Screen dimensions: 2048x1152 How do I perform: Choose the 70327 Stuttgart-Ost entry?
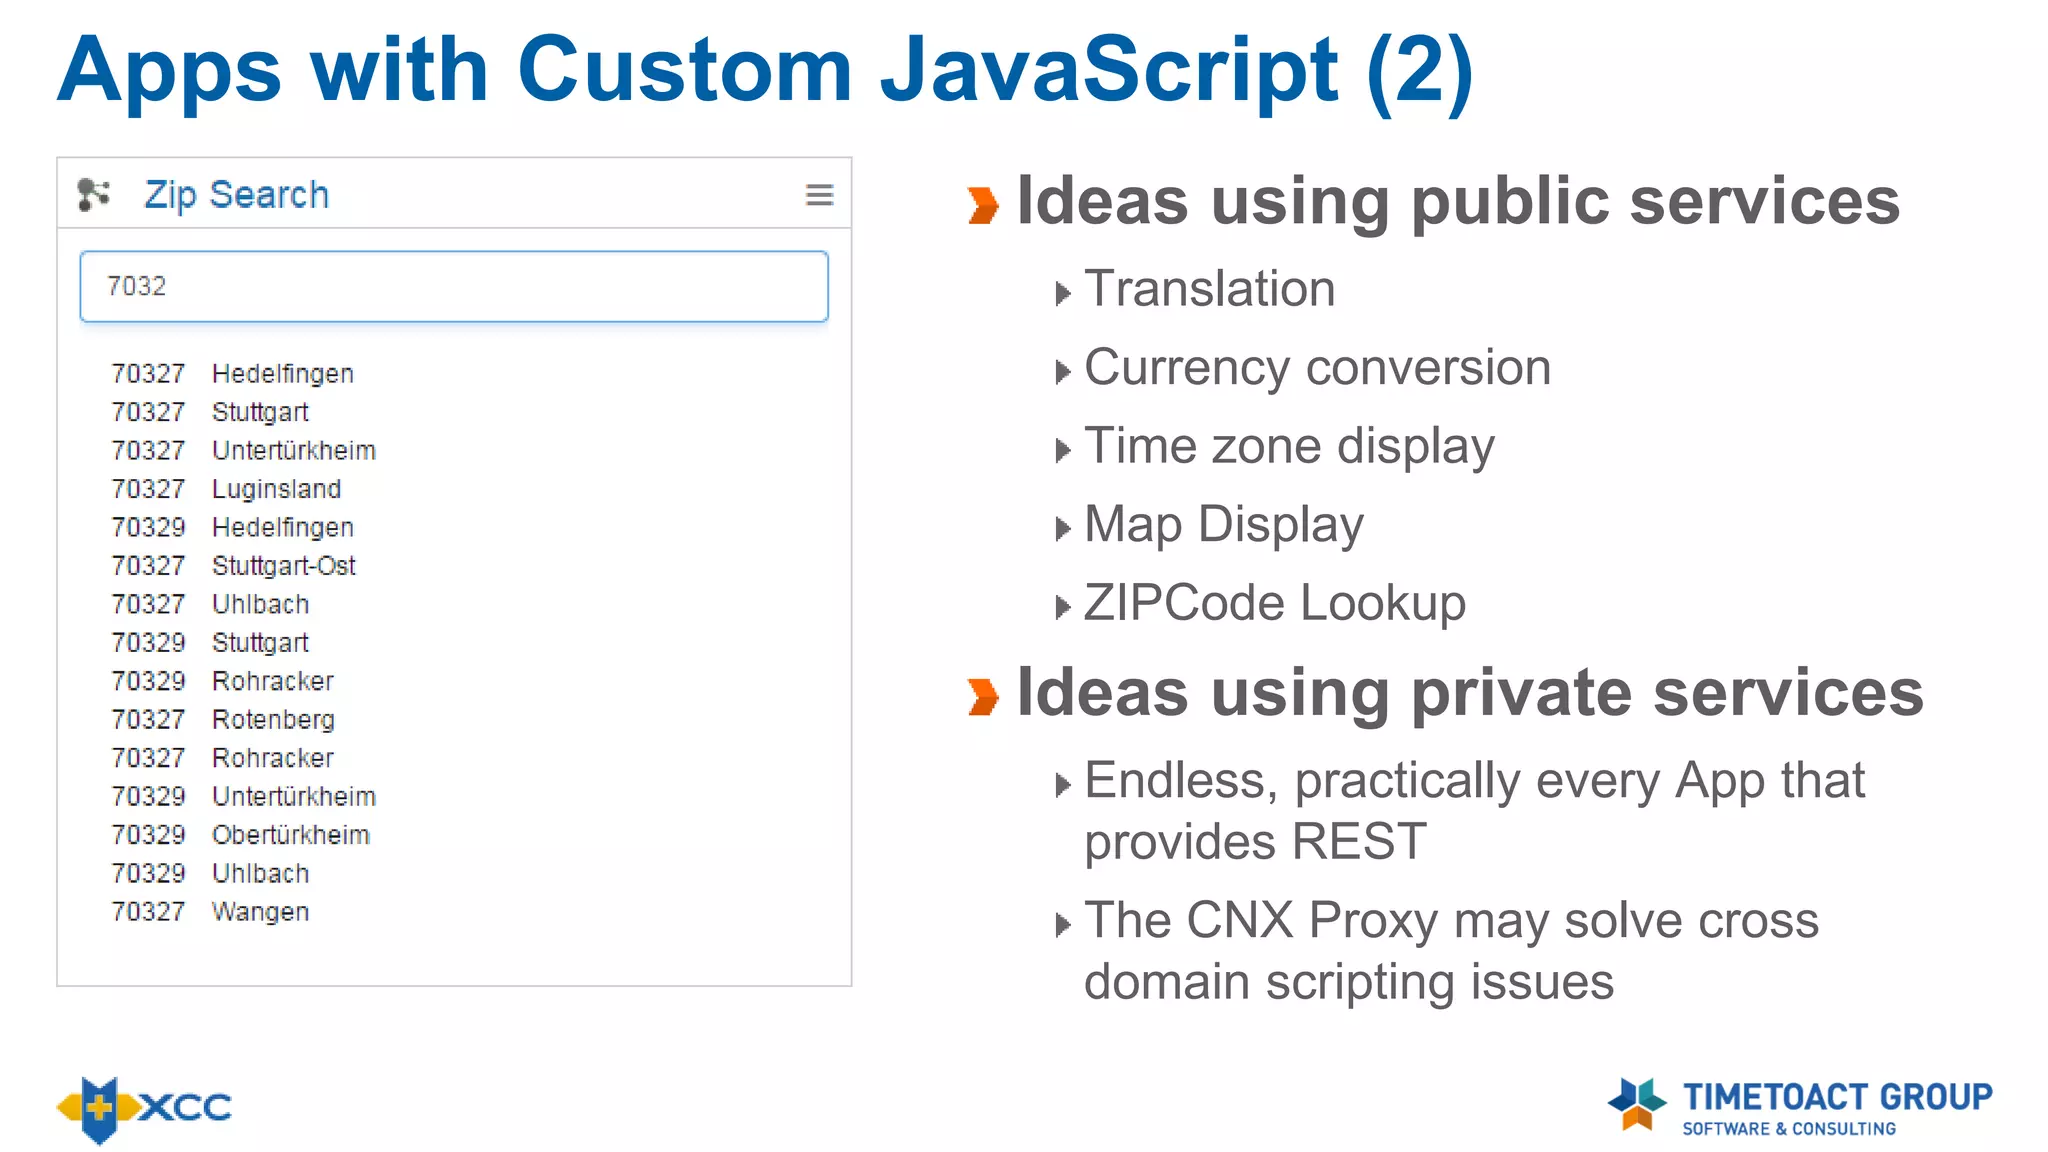click(x=233, y=566)
